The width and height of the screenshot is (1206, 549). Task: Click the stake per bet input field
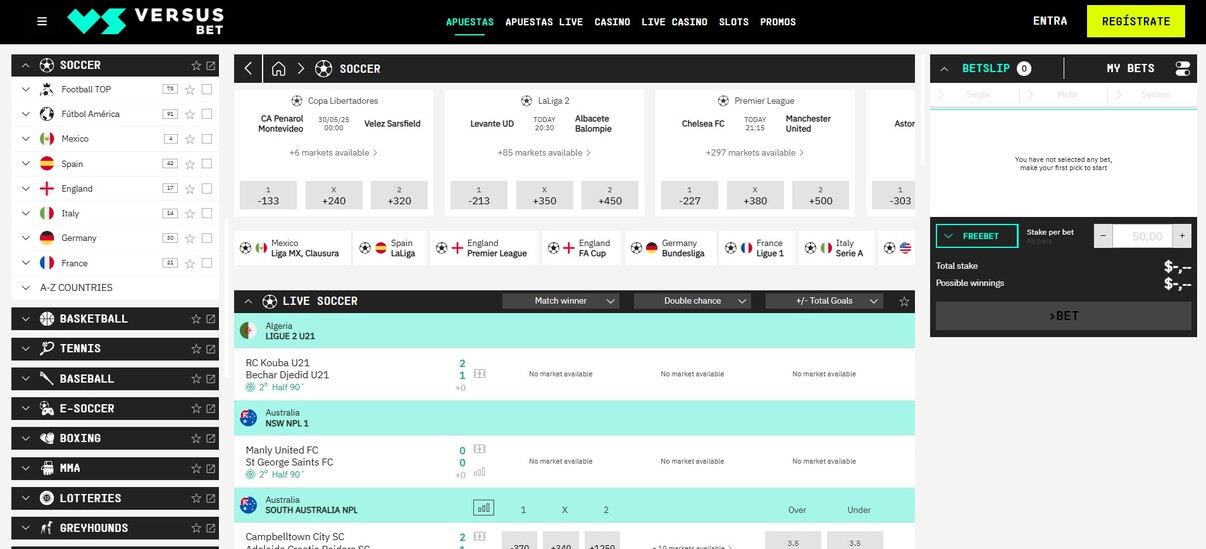pos(1143,236)
